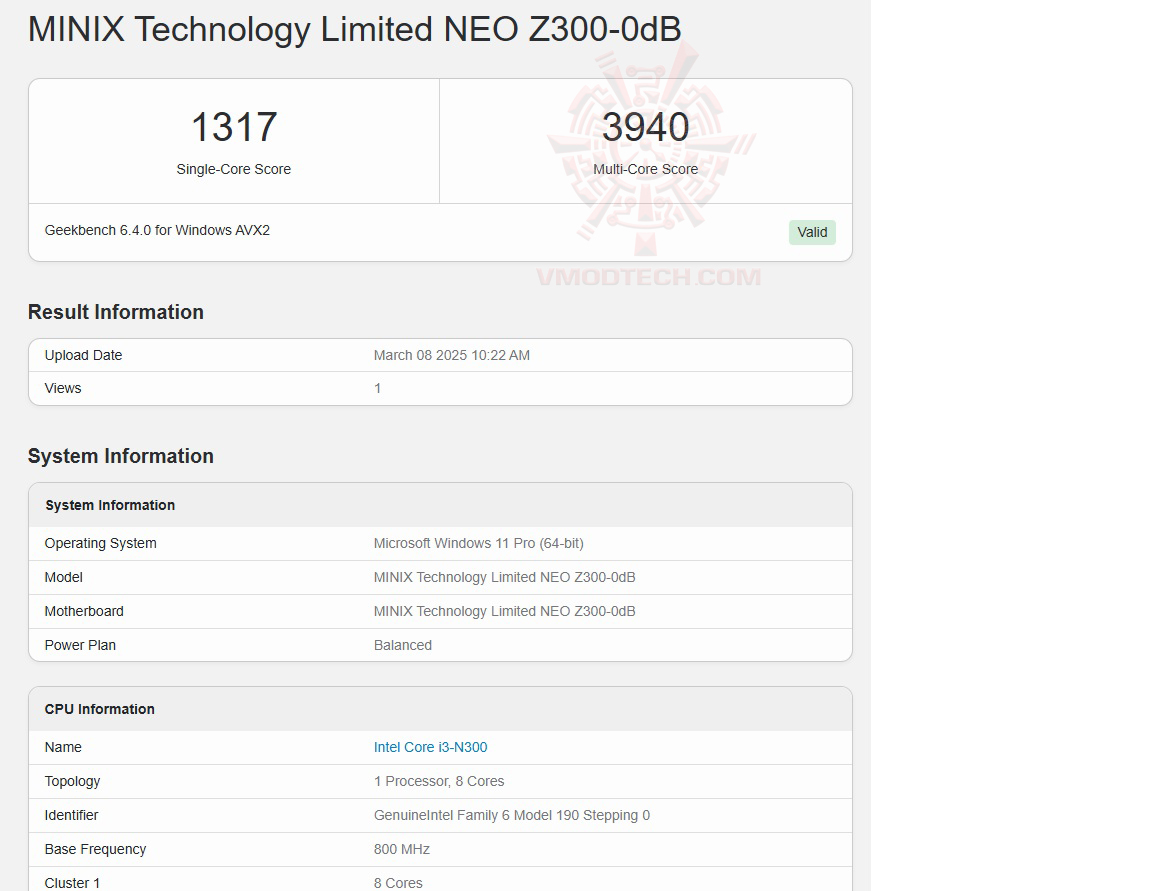Click the 1317 single-core score number
The image size is (1152, 891).
click(x=233, y=127)
